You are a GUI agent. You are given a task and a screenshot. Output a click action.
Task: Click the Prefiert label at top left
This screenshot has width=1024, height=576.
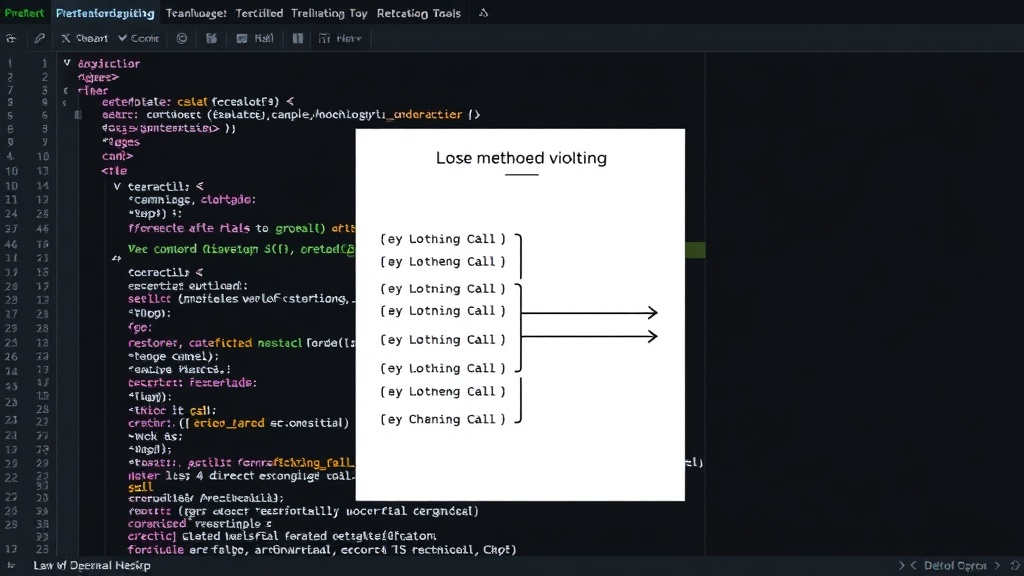click(24, 13)
